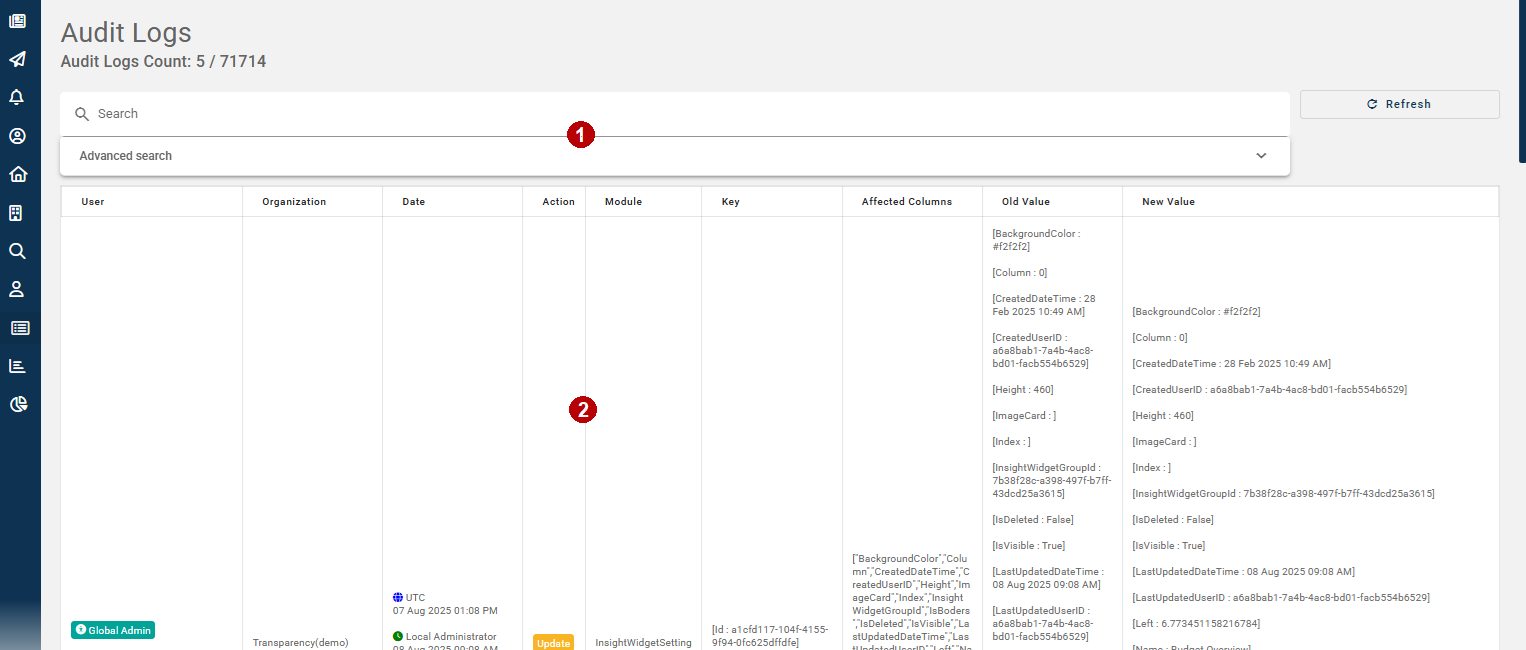1526x650 pixels.
Task: Click the User column header
Action: [x=93, y=202]
